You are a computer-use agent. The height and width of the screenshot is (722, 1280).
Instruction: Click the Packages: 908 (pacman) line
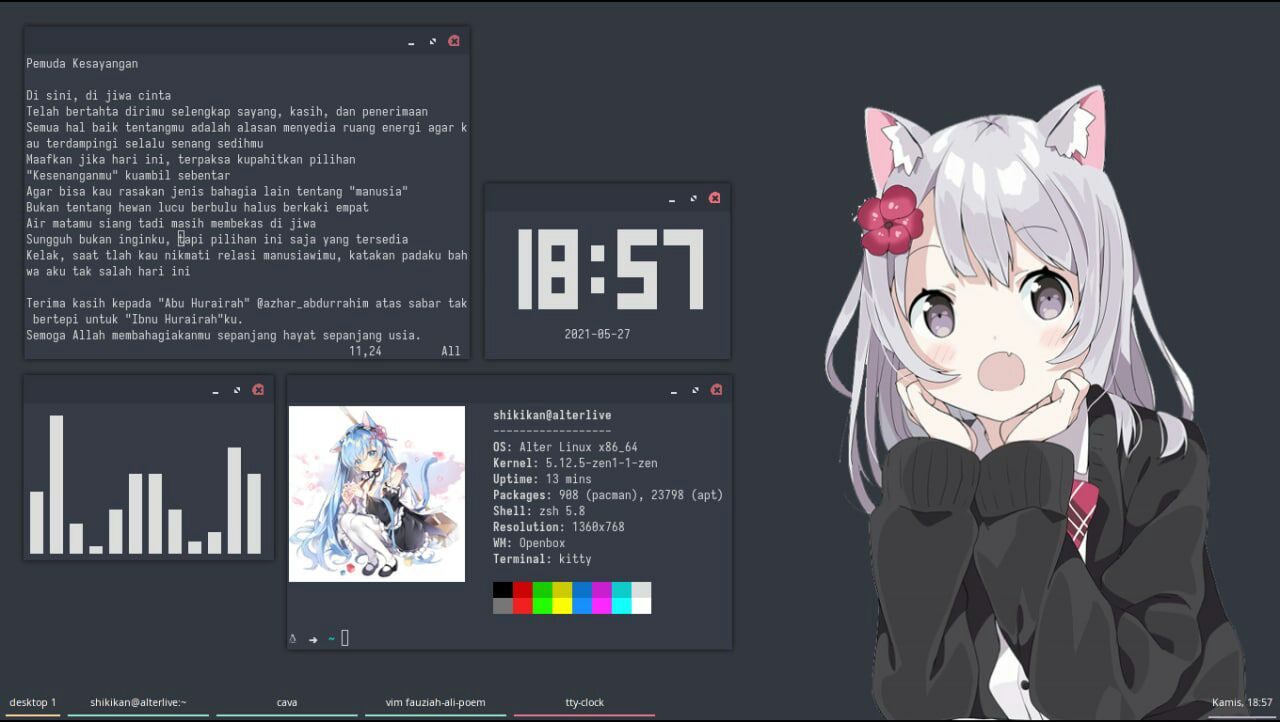(608, 495)
